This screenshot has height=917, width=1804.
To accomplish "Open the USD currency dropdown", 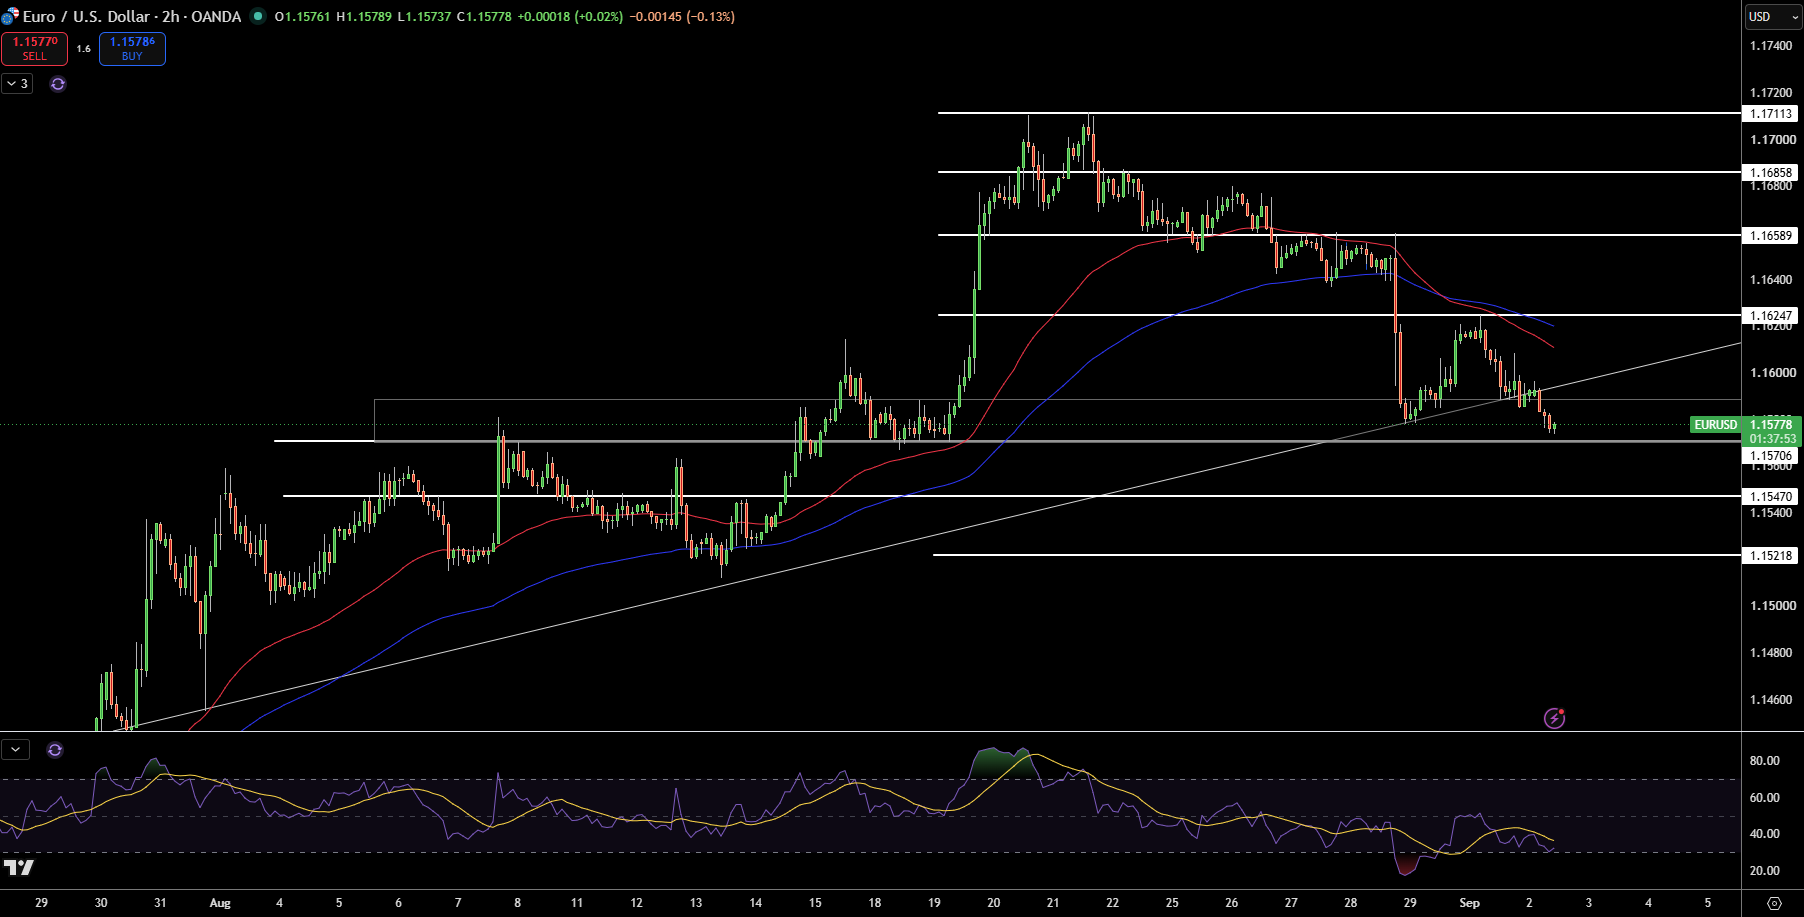I will [1773, 17].
